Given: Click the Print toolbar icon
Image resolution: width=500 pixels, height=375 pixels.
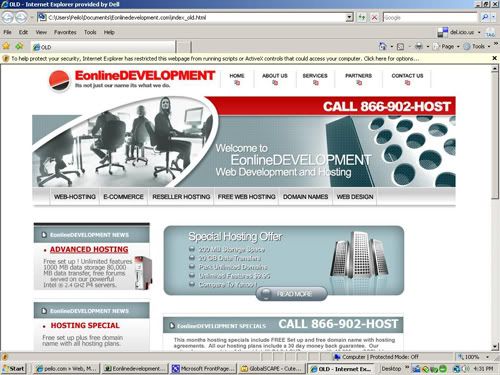Looking at the screenshot, I should 419,46.
